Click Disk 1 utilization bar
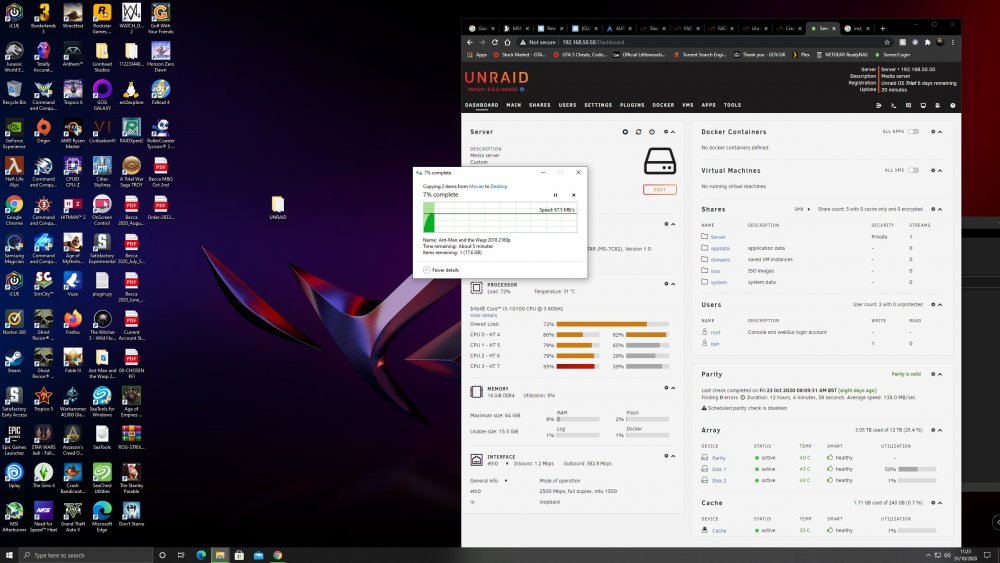This screenshot has height=563, width=1000. [x=917, y=469]
